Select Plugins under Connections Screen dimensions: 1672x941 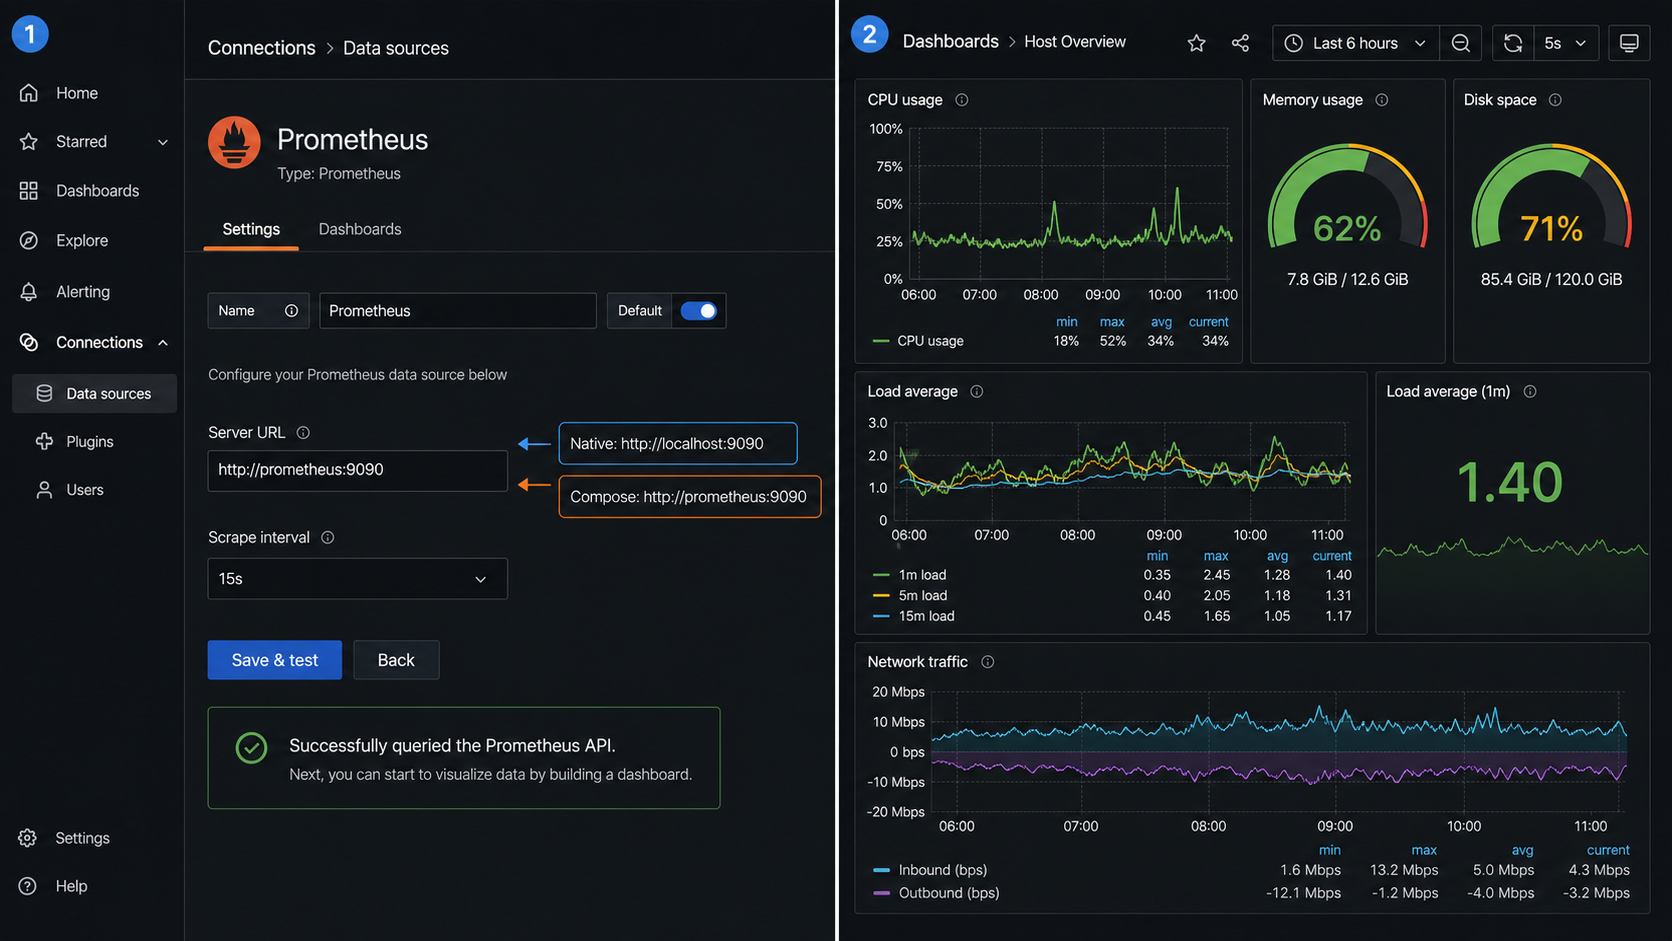click(x=90, y=442)
